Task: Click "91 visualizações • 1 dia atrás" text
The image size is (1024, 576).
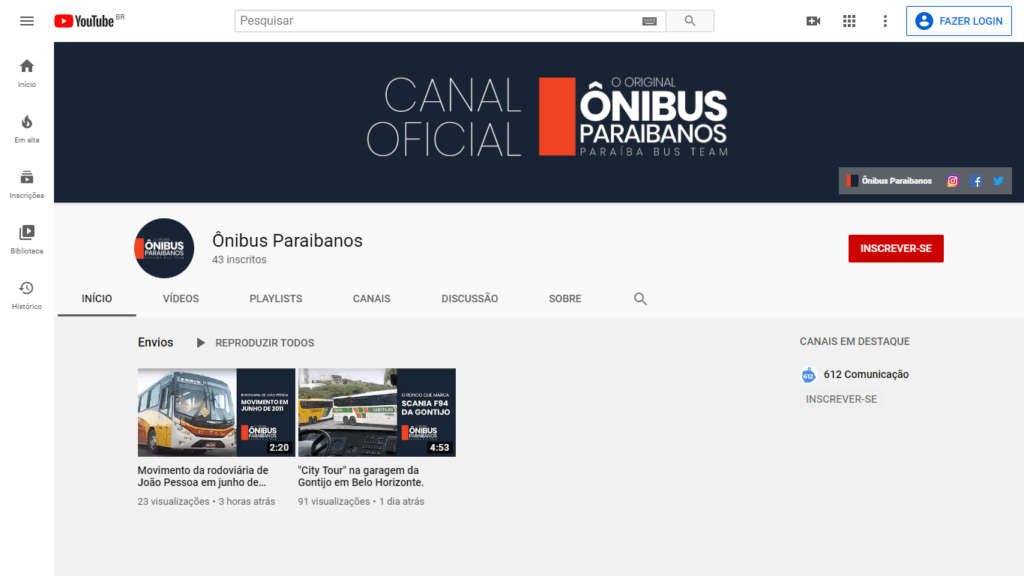Action: [x=361, y=502]
